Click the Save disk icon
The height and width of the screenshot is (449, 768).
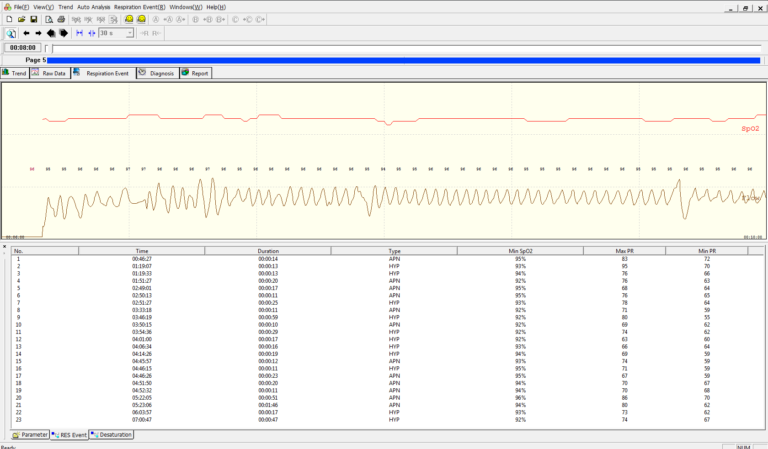[x=33, y=19]
